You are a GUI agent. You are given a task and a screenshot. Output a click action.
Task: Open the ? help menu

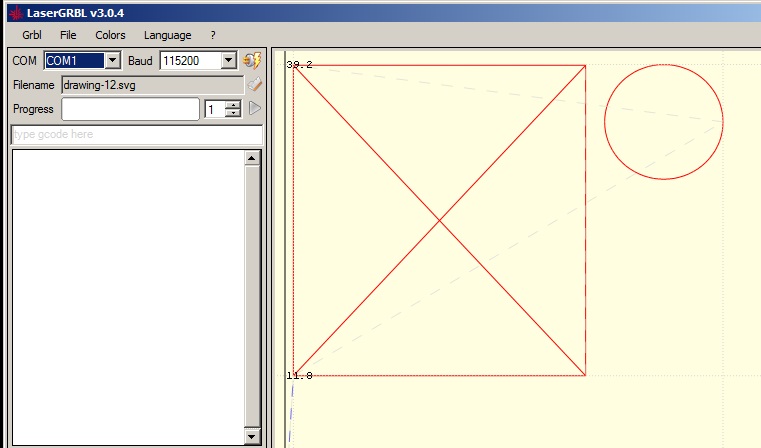213,35
